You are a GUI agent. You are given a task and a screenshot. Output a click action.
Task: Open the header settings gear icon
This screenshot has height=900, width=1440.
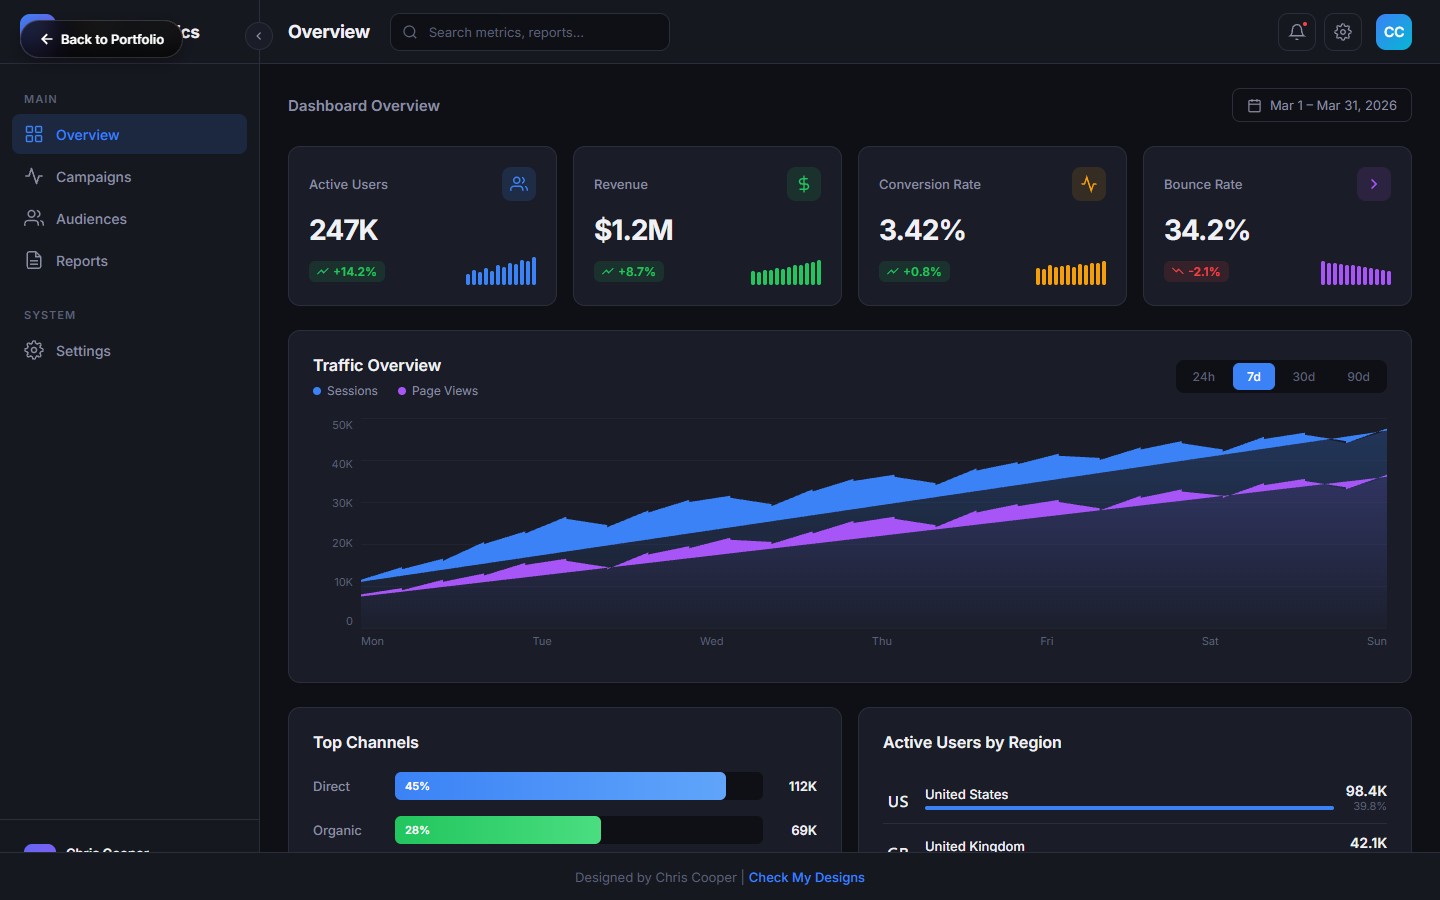click(x=1343, y=32)
